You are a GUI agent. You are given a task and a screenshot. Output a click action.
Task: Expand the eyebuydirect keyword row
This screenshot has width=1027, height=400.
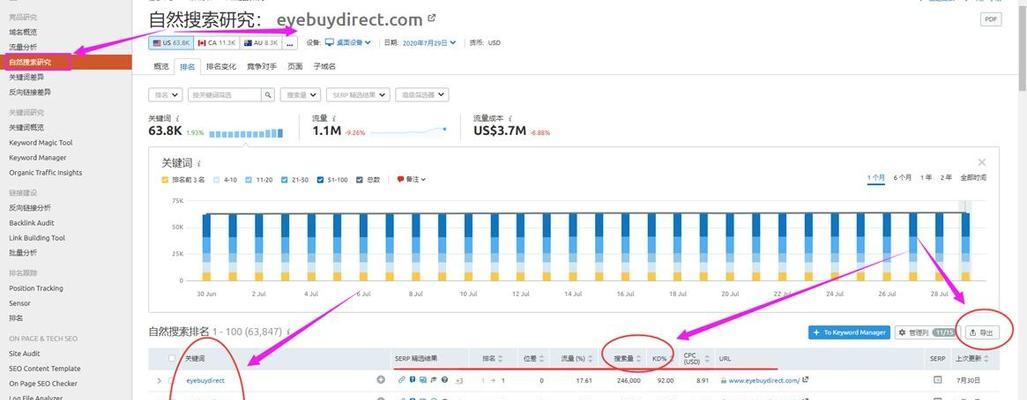[158, 380]
